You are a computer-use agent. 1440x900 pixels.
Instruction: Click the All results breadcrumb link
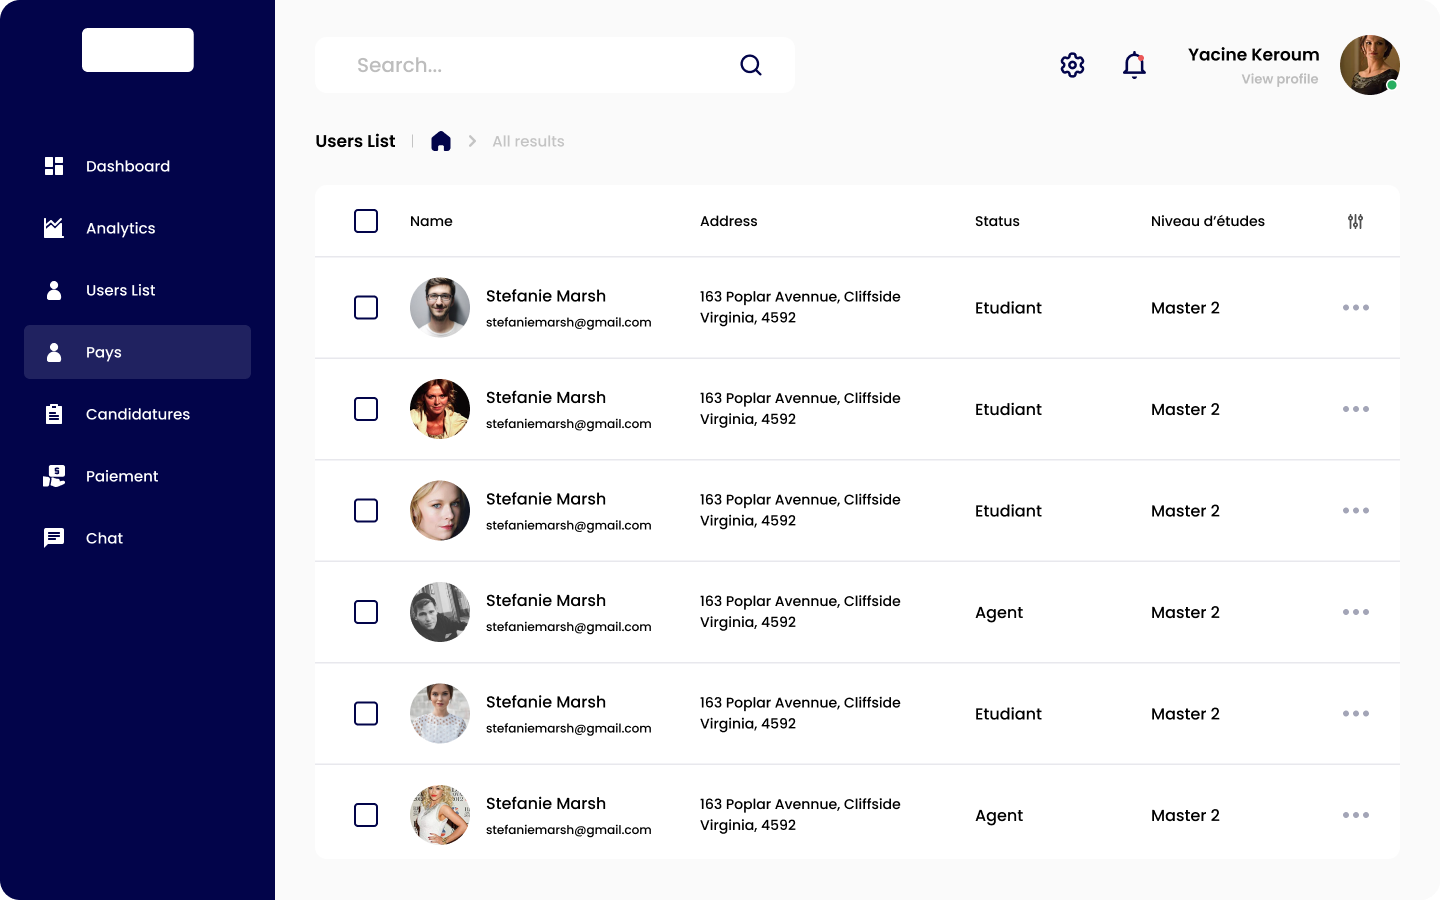tap(528, 141)
